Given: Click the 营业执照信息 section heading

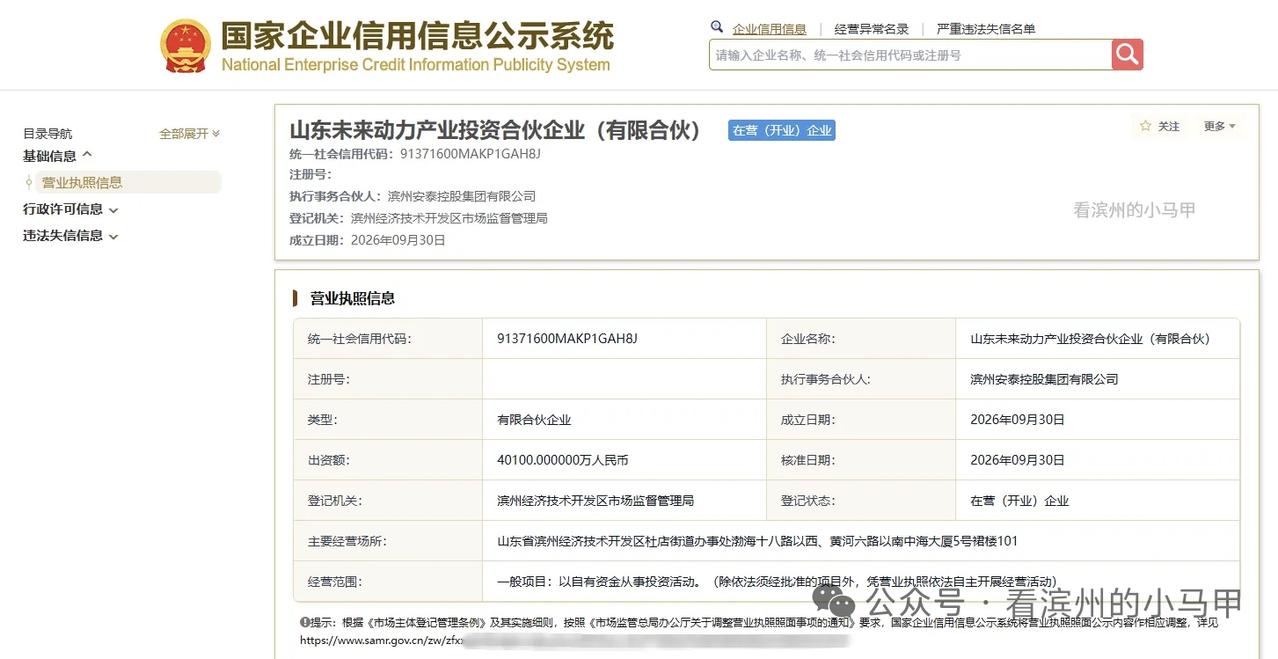Looking at the screenshot, I should (352, 298).
